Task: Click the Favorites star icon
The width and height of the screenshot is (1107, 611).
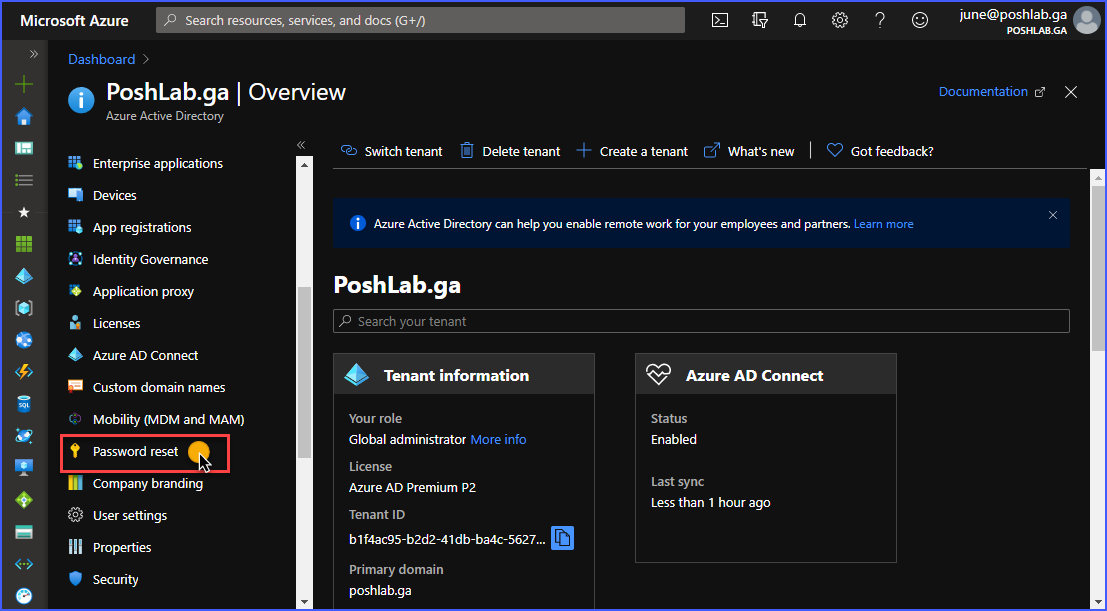Action: coord(24,212)
